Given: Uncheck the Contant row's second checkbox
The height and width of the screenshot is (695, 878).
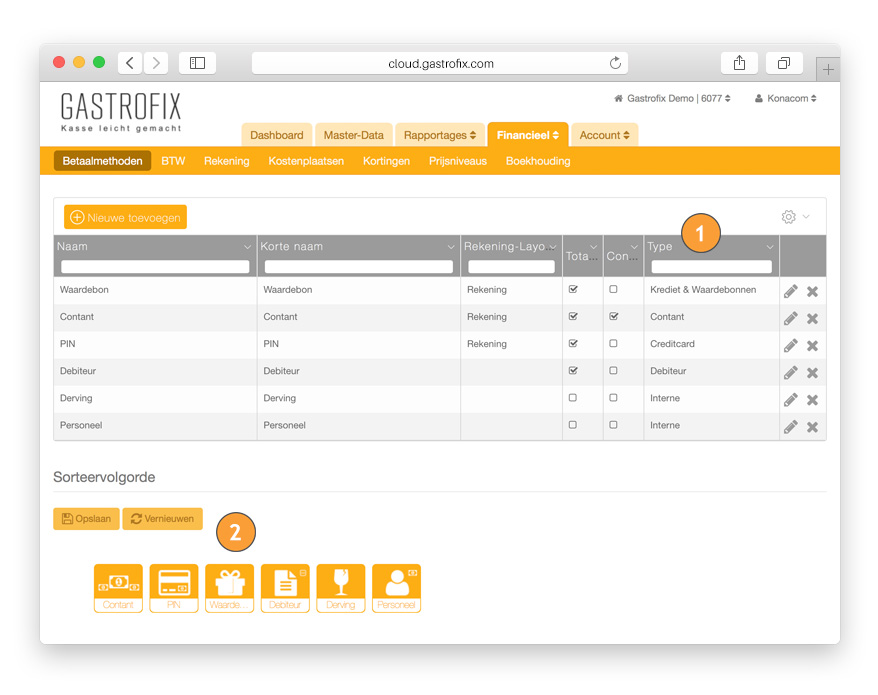Looking at the screenshot, I should pos(613,316).
